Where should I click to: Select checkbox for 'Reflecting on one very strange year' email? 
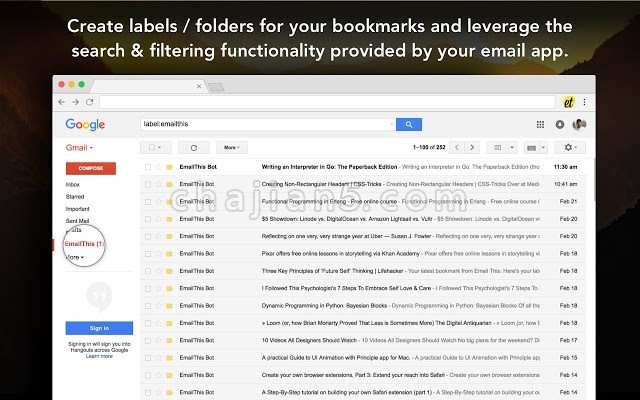click(x=148, y=236)
